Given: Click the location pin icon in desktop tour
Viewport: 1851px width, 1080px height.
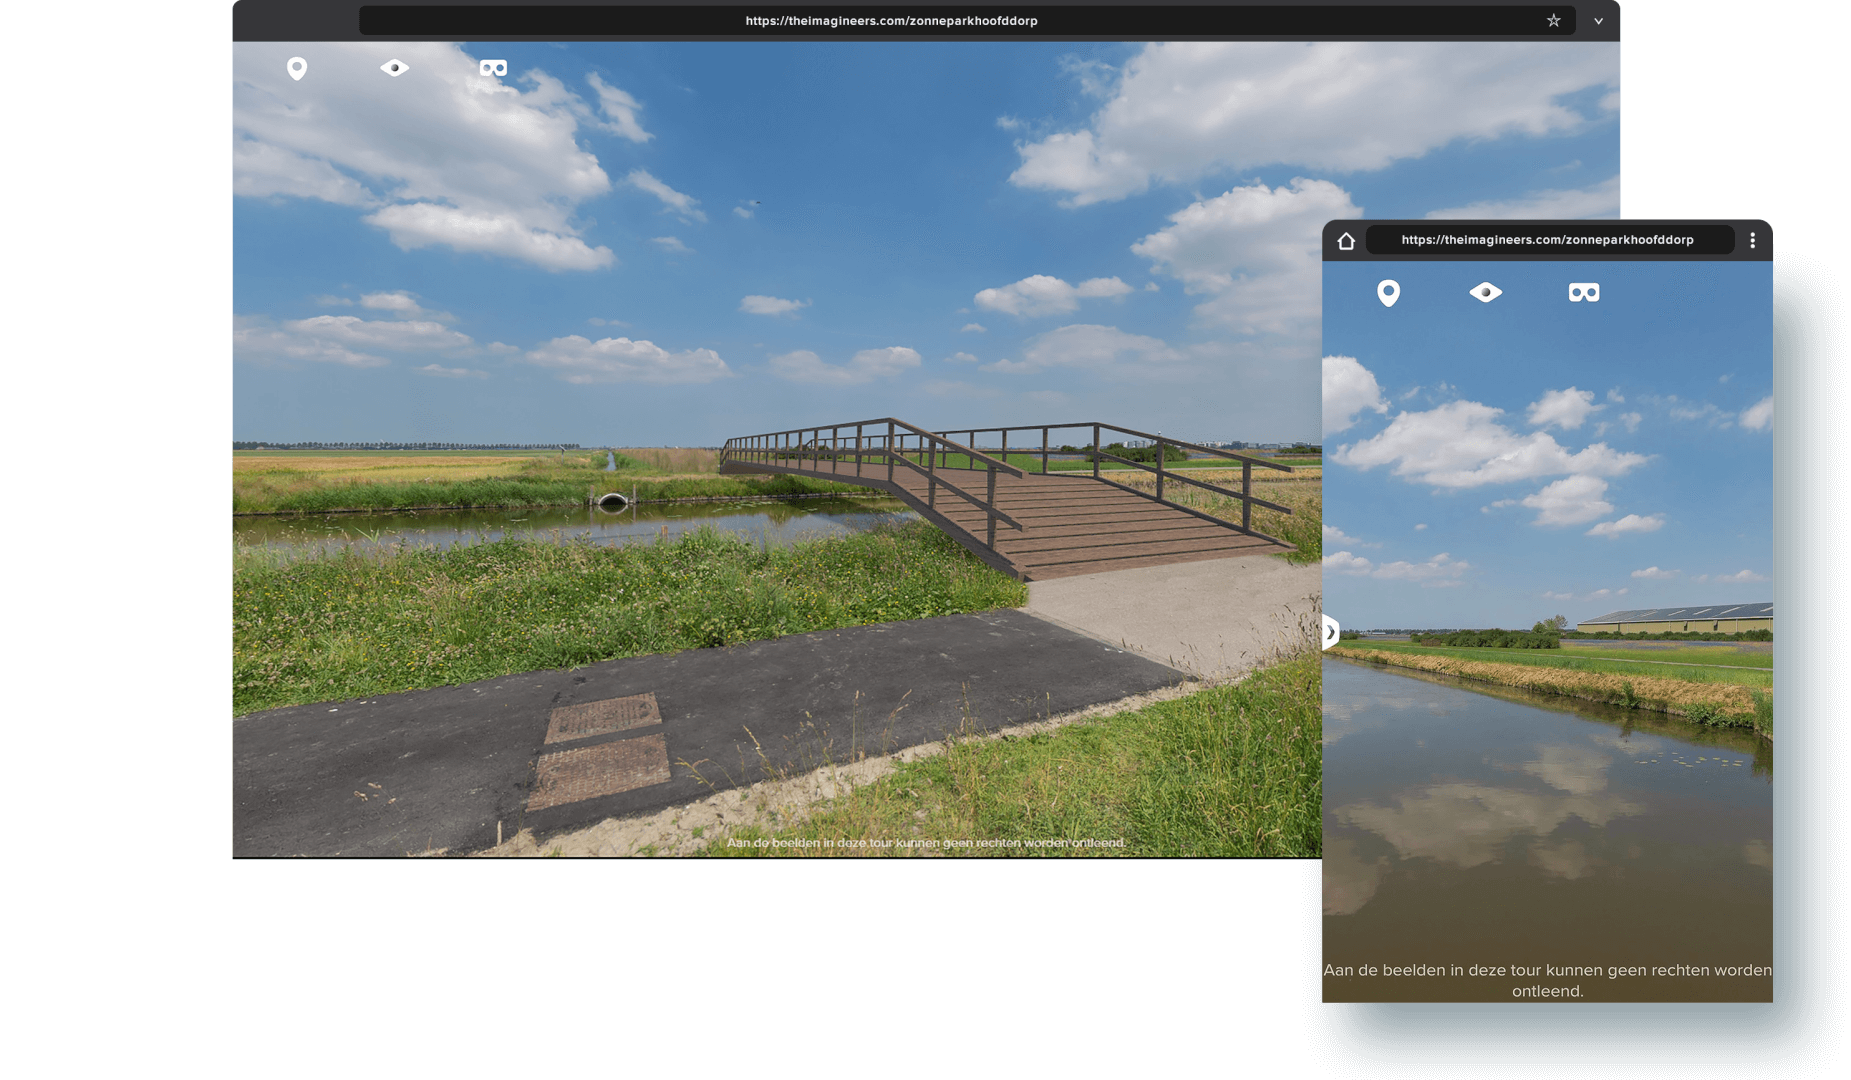Looking at the screenshot, I should (297, 68).
